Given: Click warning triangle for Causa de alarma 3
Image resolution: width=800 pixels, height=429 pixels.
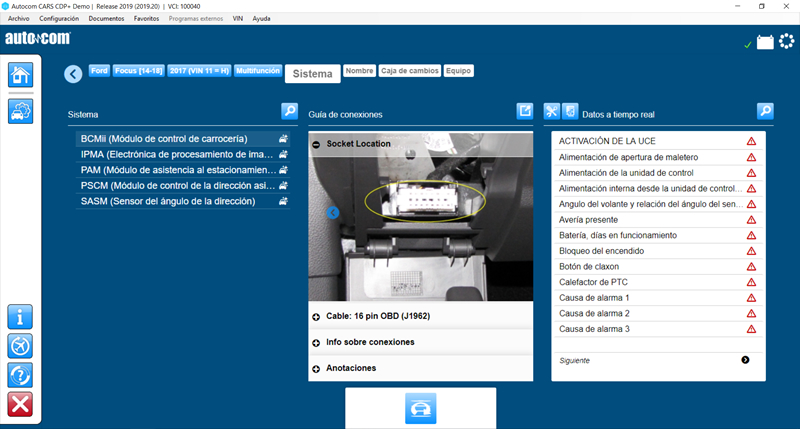Looking at the screenshot, I should pos(751,329).
